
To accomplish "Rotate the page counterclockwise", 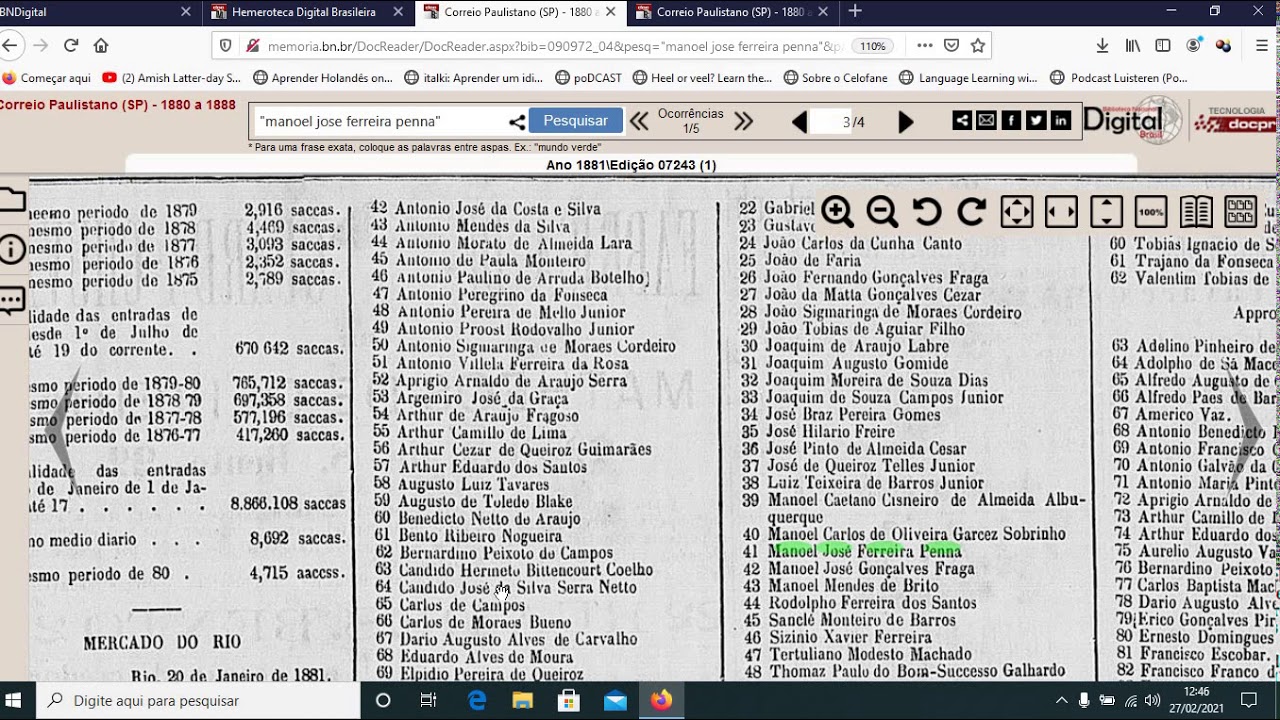I will tap(927, 212).
